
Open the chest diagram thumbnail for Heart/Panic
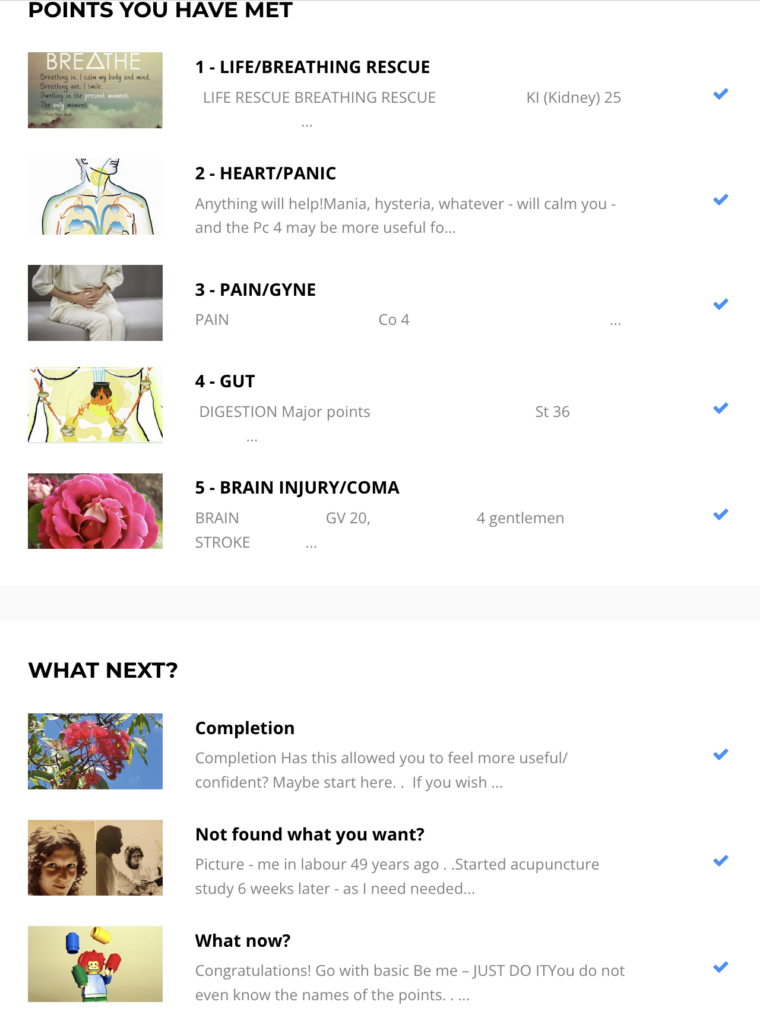tap(95, 196)
